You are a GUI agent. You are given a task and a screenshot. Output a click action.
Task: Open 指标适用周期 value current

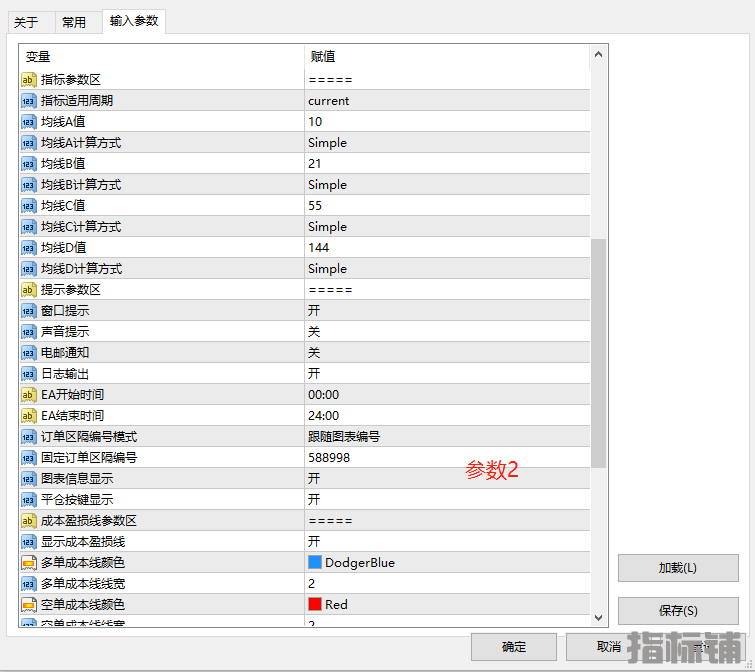pos(447,101)
